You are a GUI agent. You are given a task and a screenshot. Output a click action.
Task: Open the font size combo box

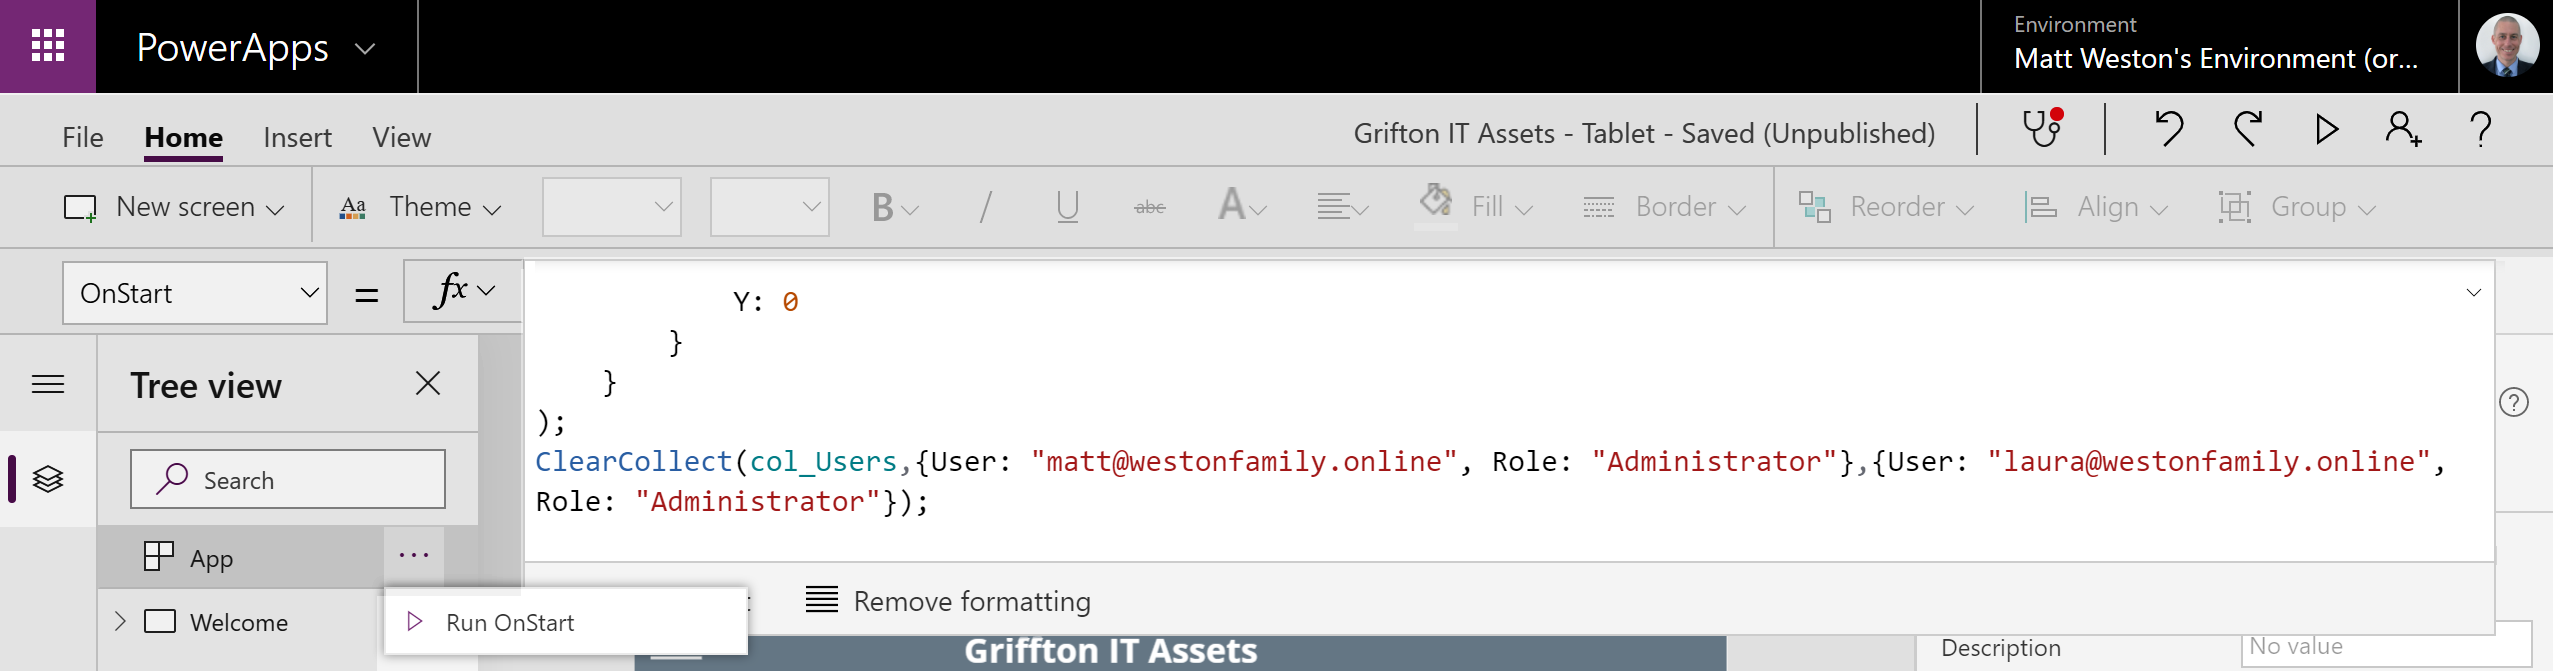click(770, 207)
